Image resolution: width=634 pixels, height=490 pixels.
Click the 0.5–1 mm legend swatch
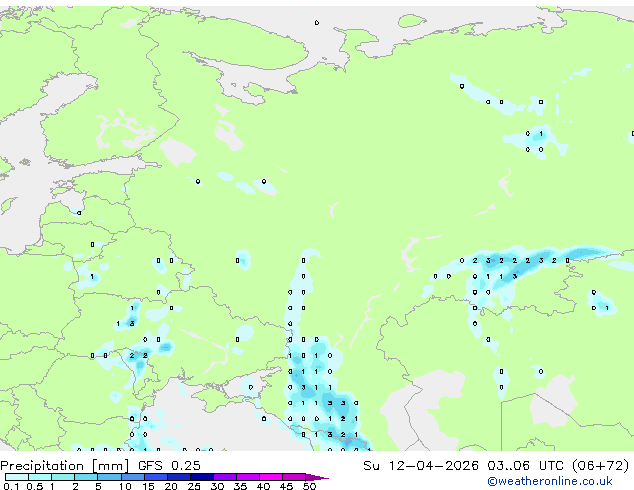point(40,477)
